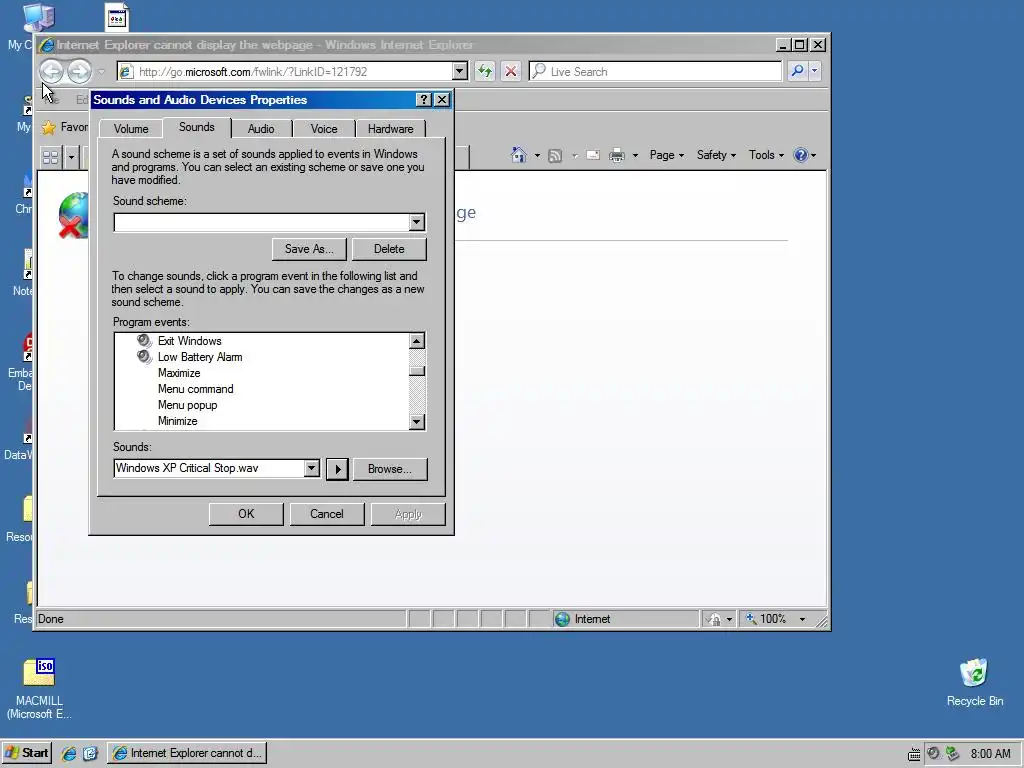Click program events scrollbar up arrow
This screenshot has height=768, width=1024.
(x=417, y=341)
